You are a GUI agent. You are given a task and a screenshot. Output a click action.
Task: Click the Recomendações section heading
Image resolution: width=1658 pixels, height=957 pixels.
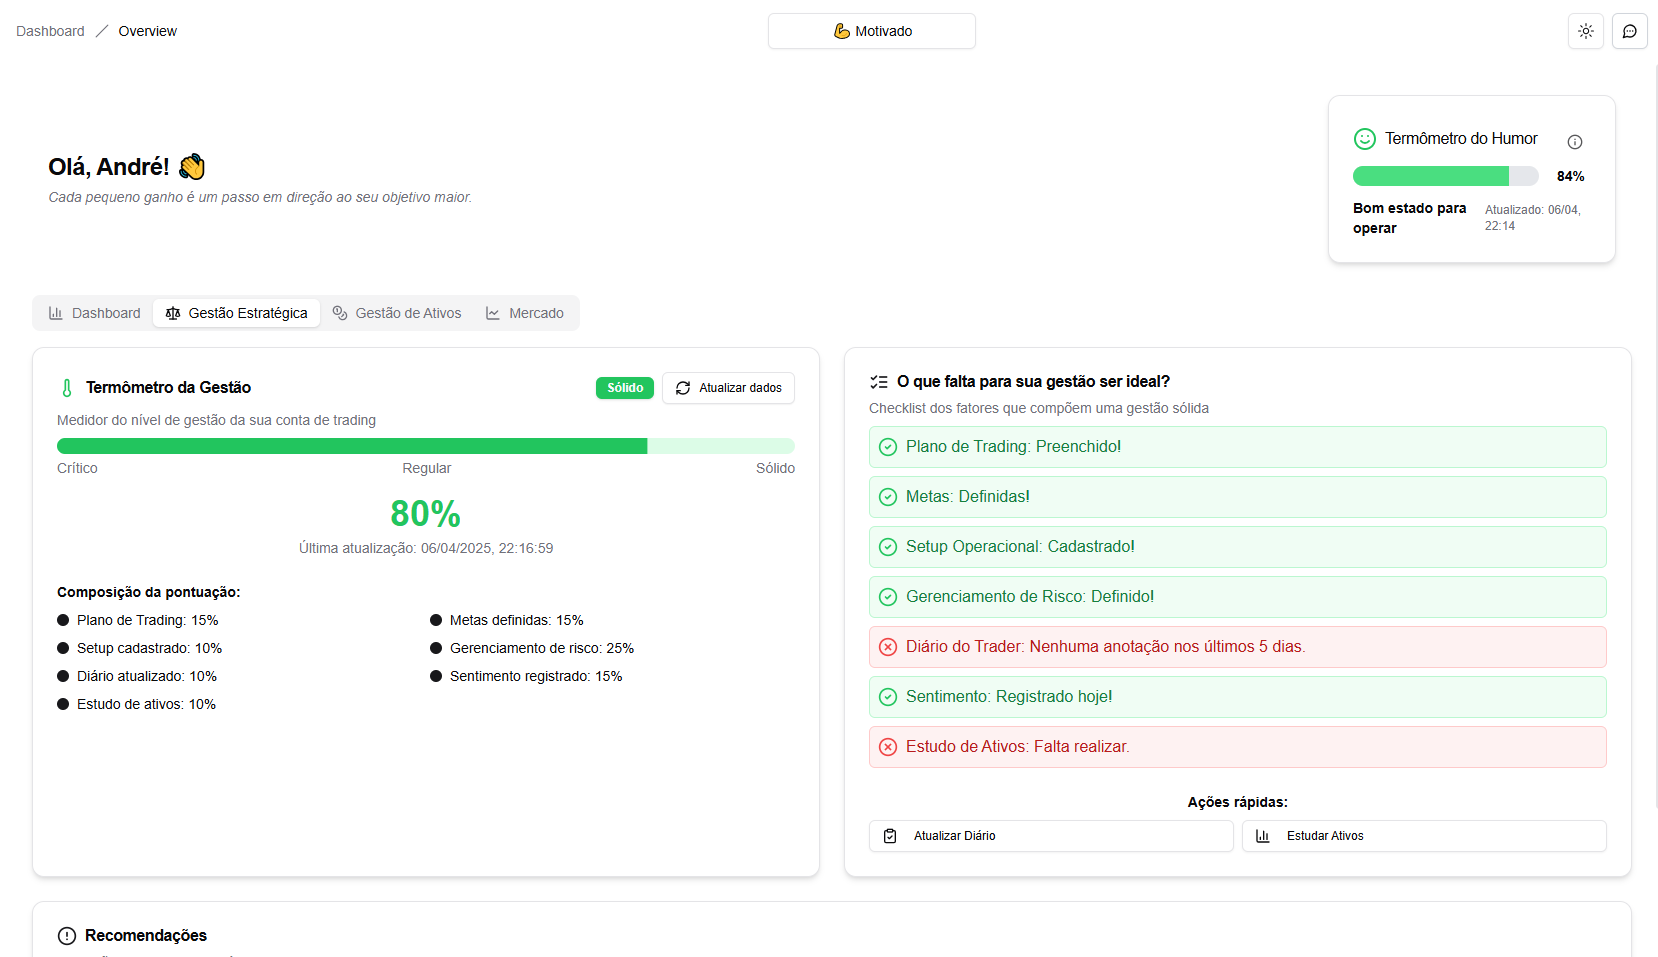146,936
